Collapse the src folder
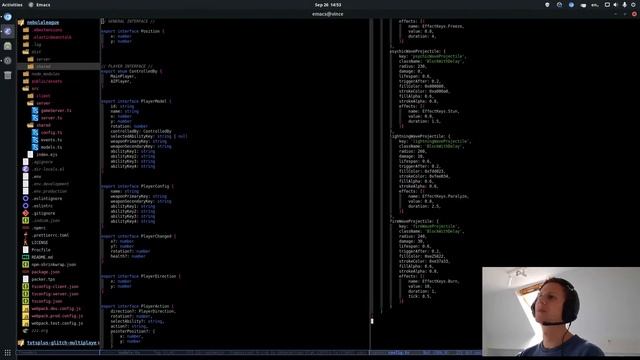 [x=25, y=89]
